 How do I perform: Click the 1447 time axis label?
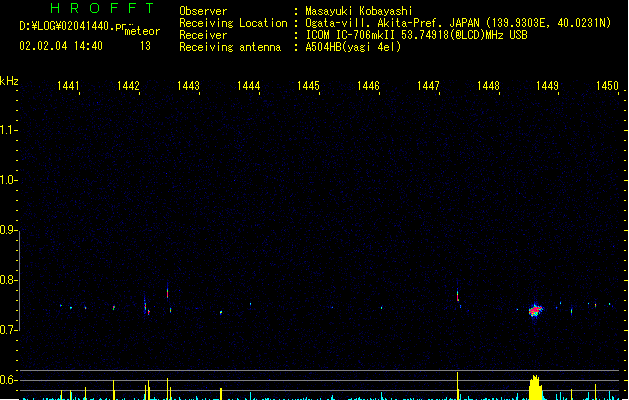tap(428, 86)
